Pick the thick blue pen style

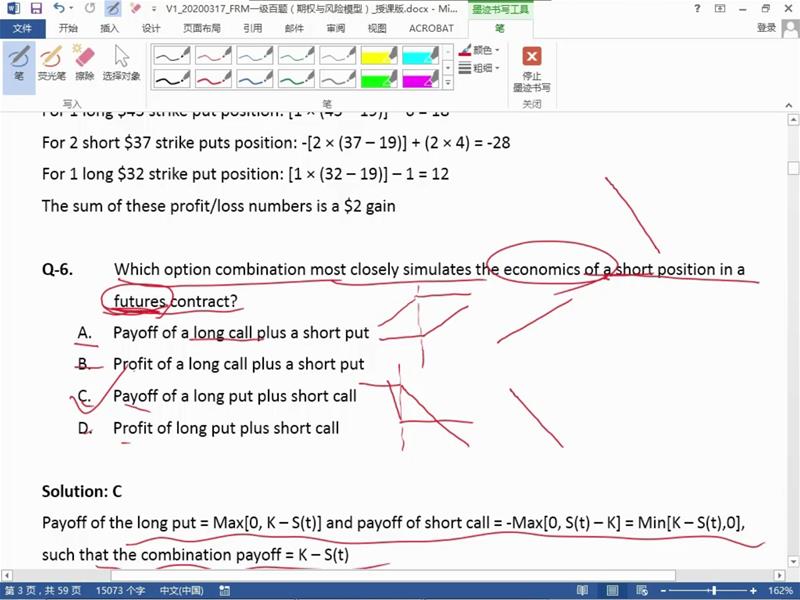click(255, 79)
